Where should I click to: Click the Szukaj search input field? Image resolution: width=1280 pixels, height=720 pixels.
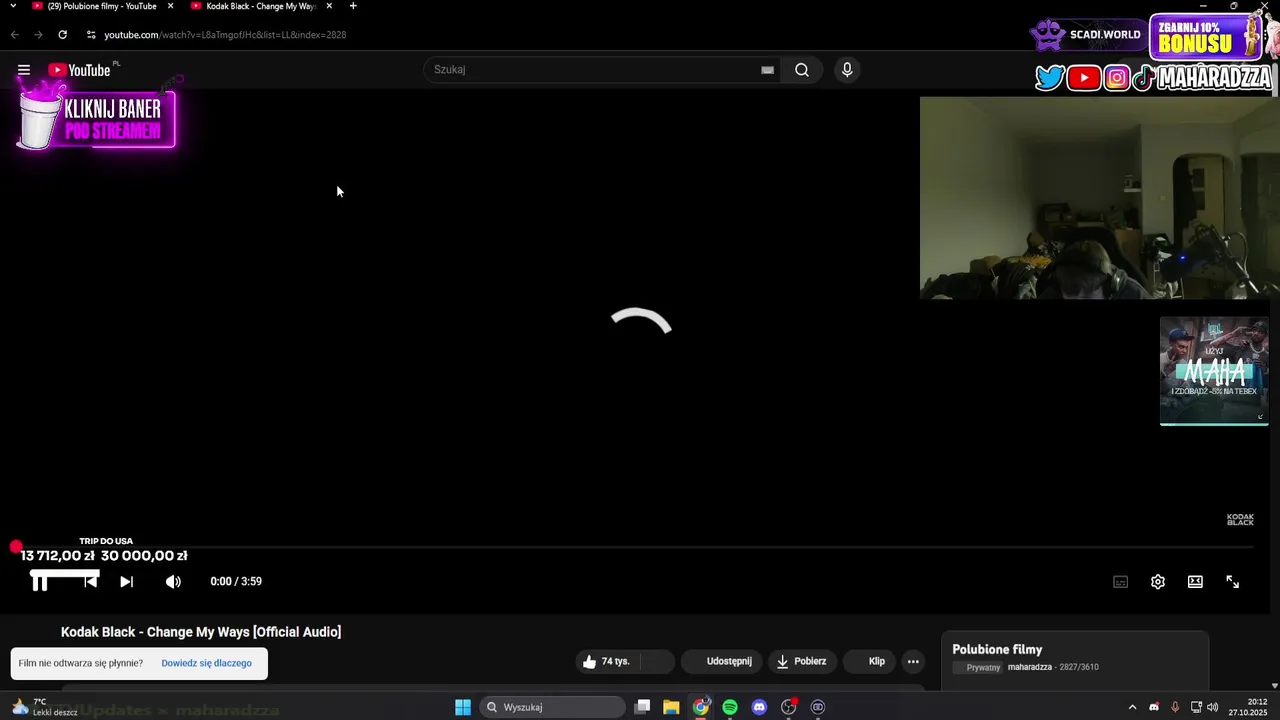(595, 70)
